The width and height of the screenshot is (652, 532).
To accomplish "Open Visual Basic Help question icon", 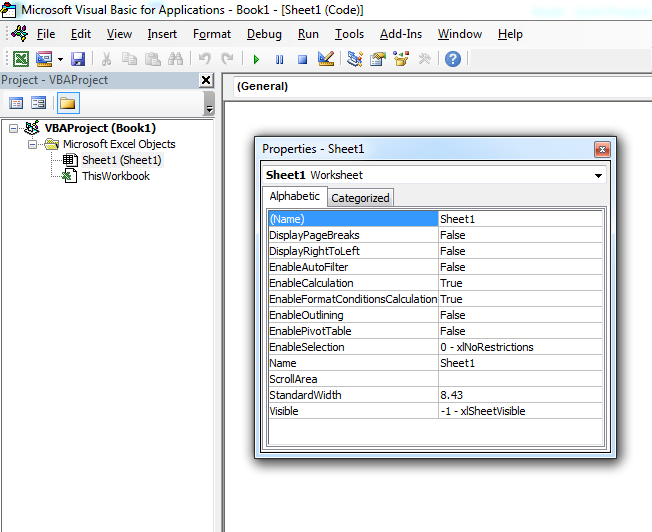I will 453,59.
